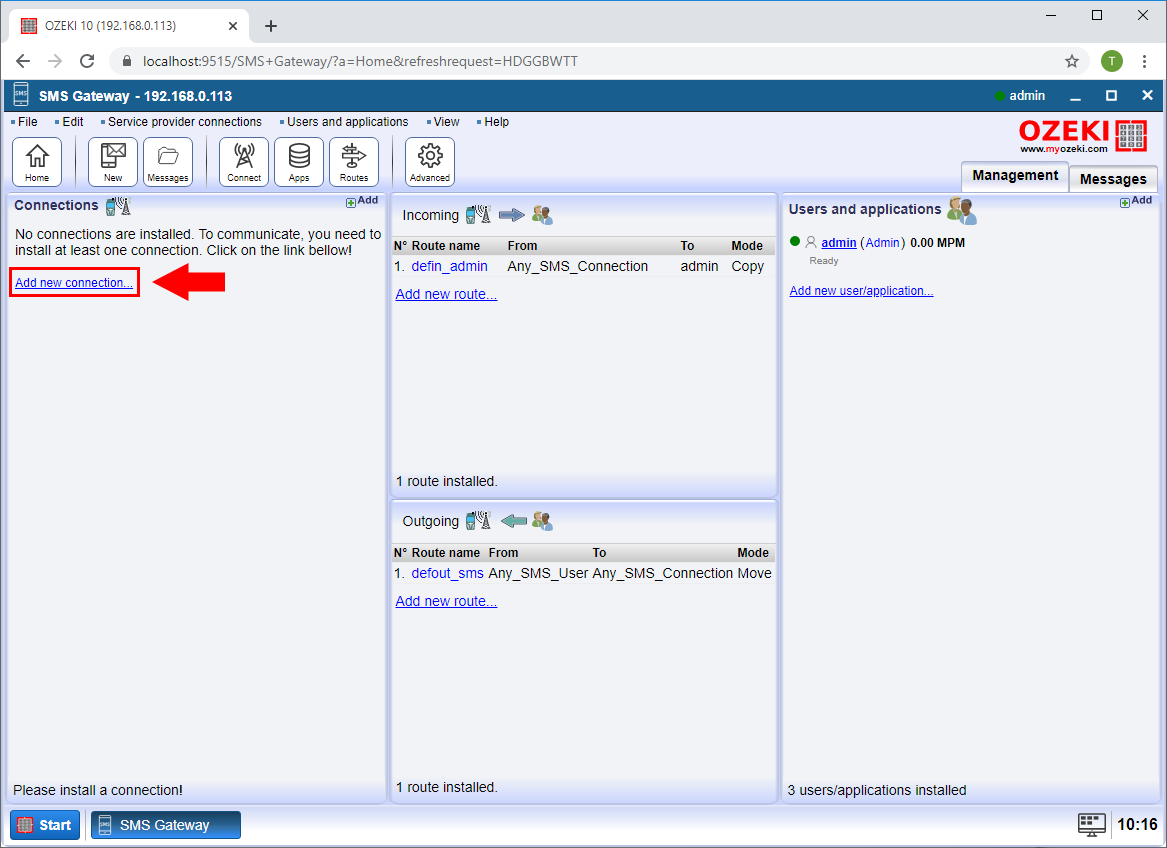Open the Messages folder toolbar icon

168,162
